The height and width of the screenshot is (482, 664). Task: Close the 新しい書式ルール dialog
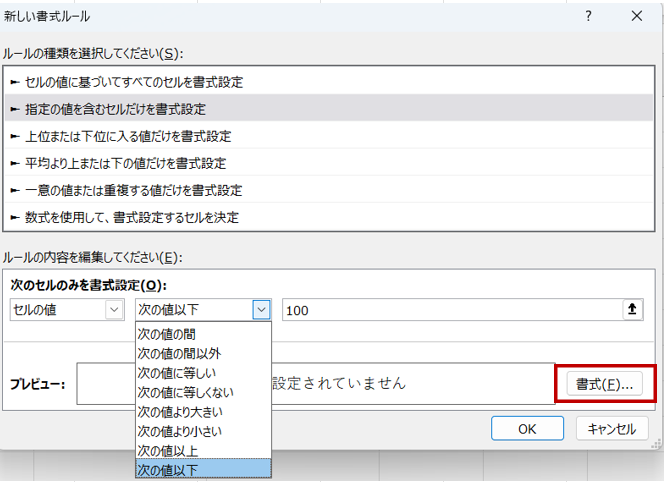tap(636, 16)
